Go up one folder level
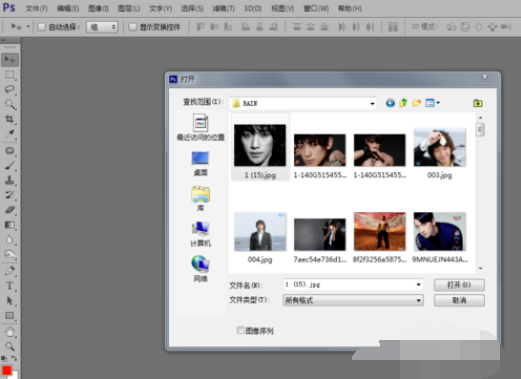 [x=403, y=103]
